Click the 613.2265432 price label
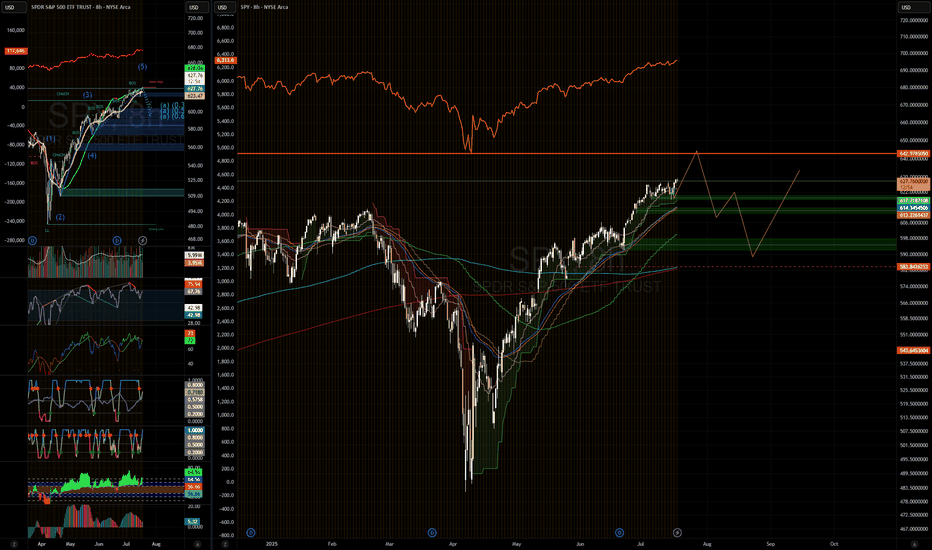932x550 pixels. [914, 215]
